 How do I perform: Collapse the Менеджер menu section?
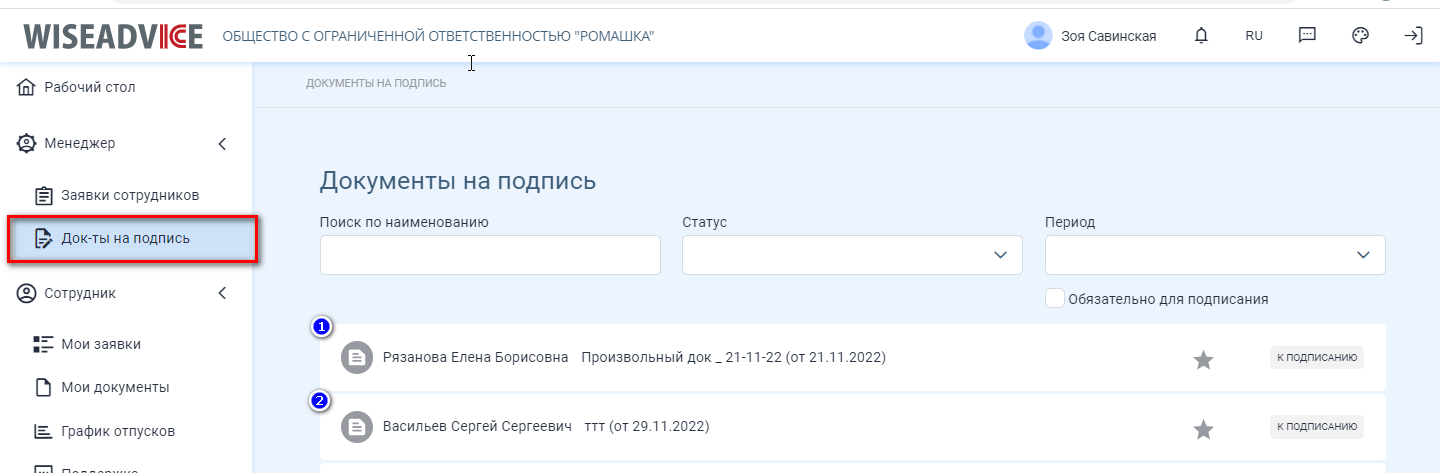(222, 144)
